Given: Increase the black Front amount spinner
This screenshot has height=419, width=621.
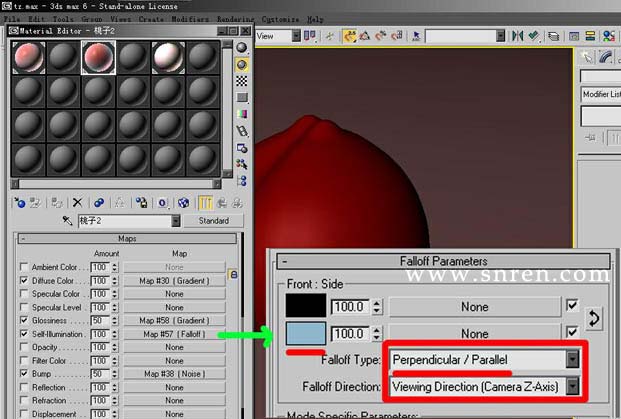Looking at the screenshot, I should (377, 303).
